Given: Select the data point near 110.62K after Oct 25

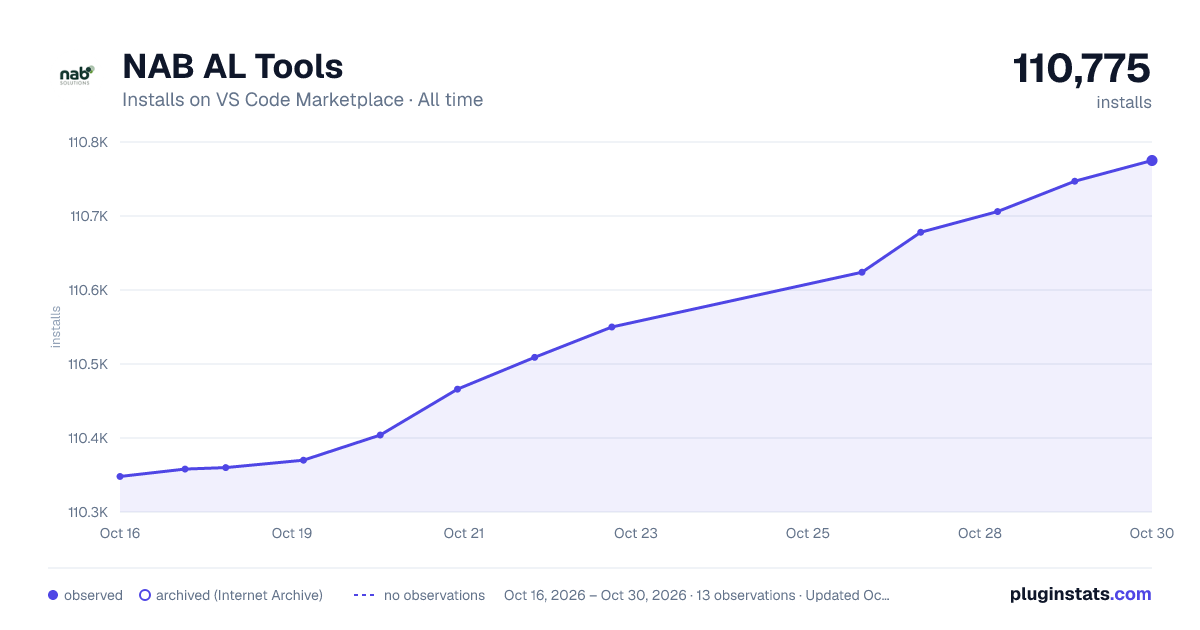Looking at the screenshot, I should coord(862,272).
